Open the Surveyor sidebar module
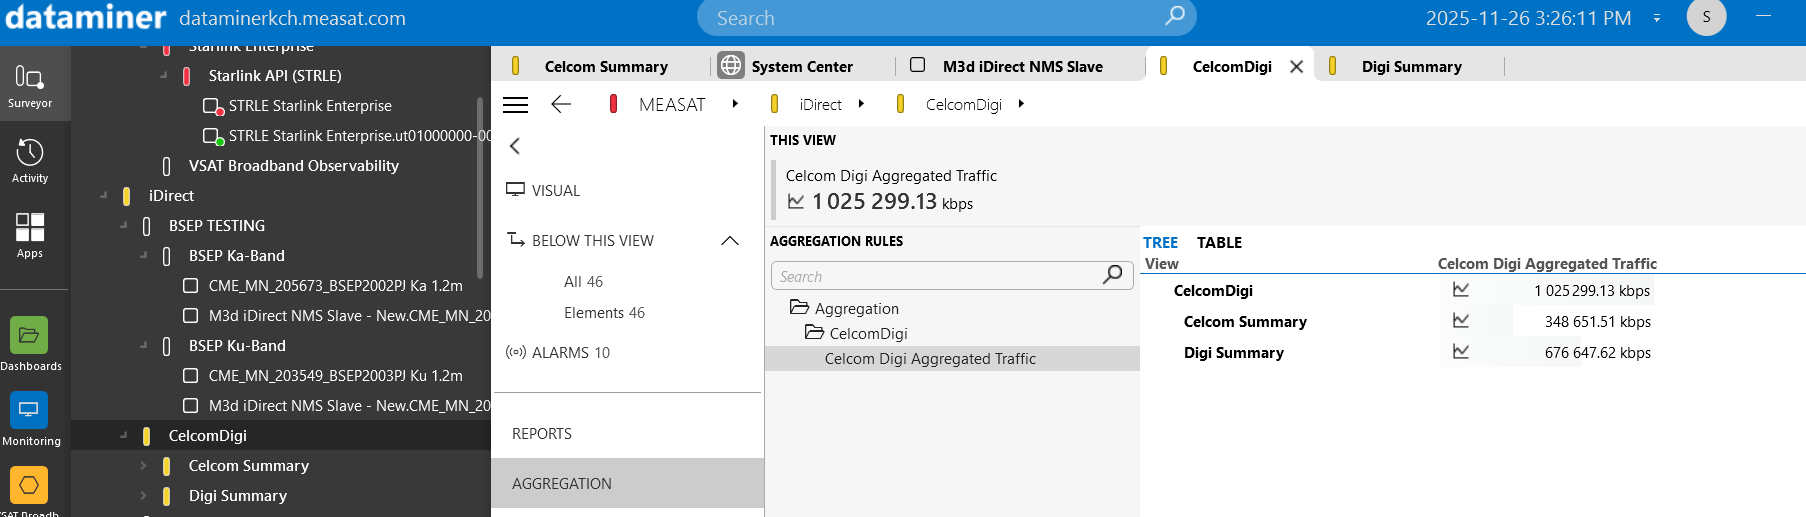Screen dimensions: 1806x517 pyautogui.click(x=30, y=86)
